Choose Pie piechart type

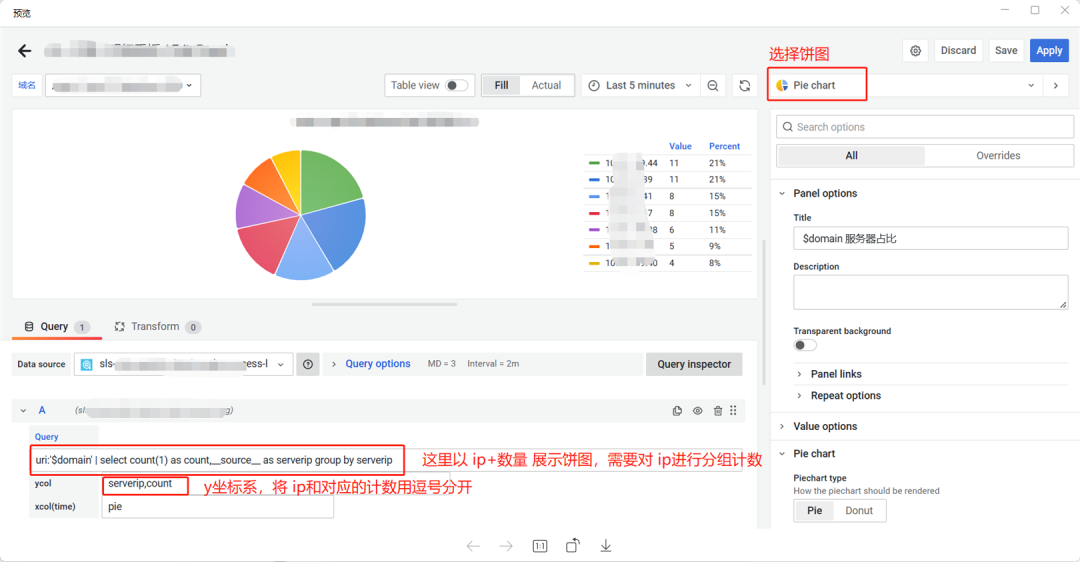click(x=814, y=510)
